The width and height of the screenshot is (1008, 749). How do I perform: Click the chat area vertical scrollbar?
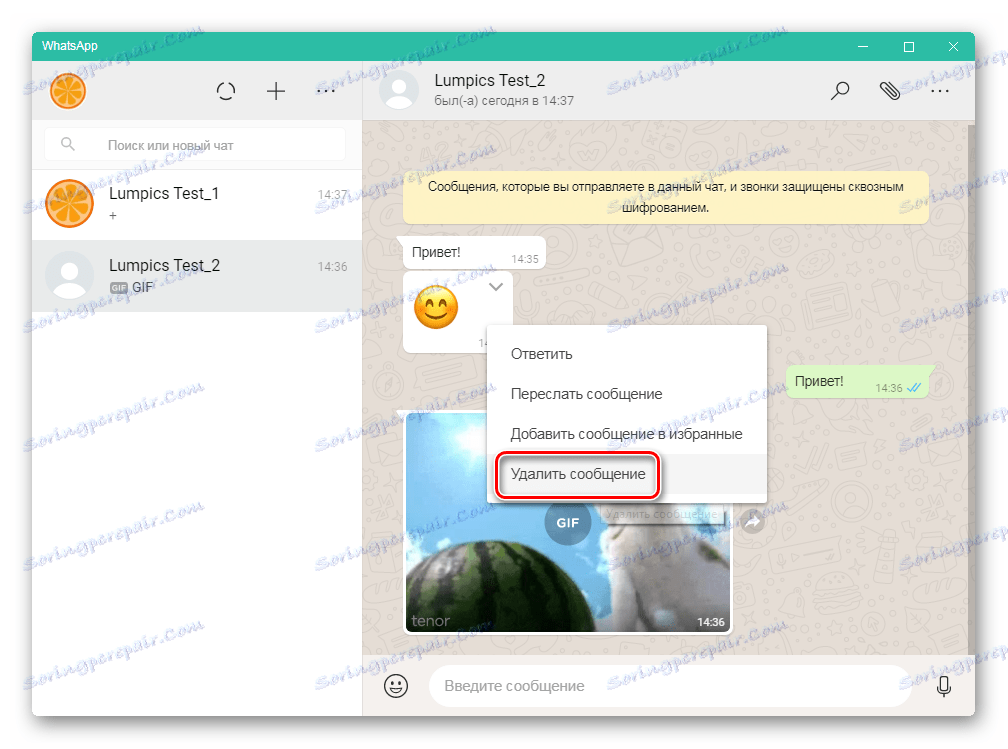pos(971,389)
